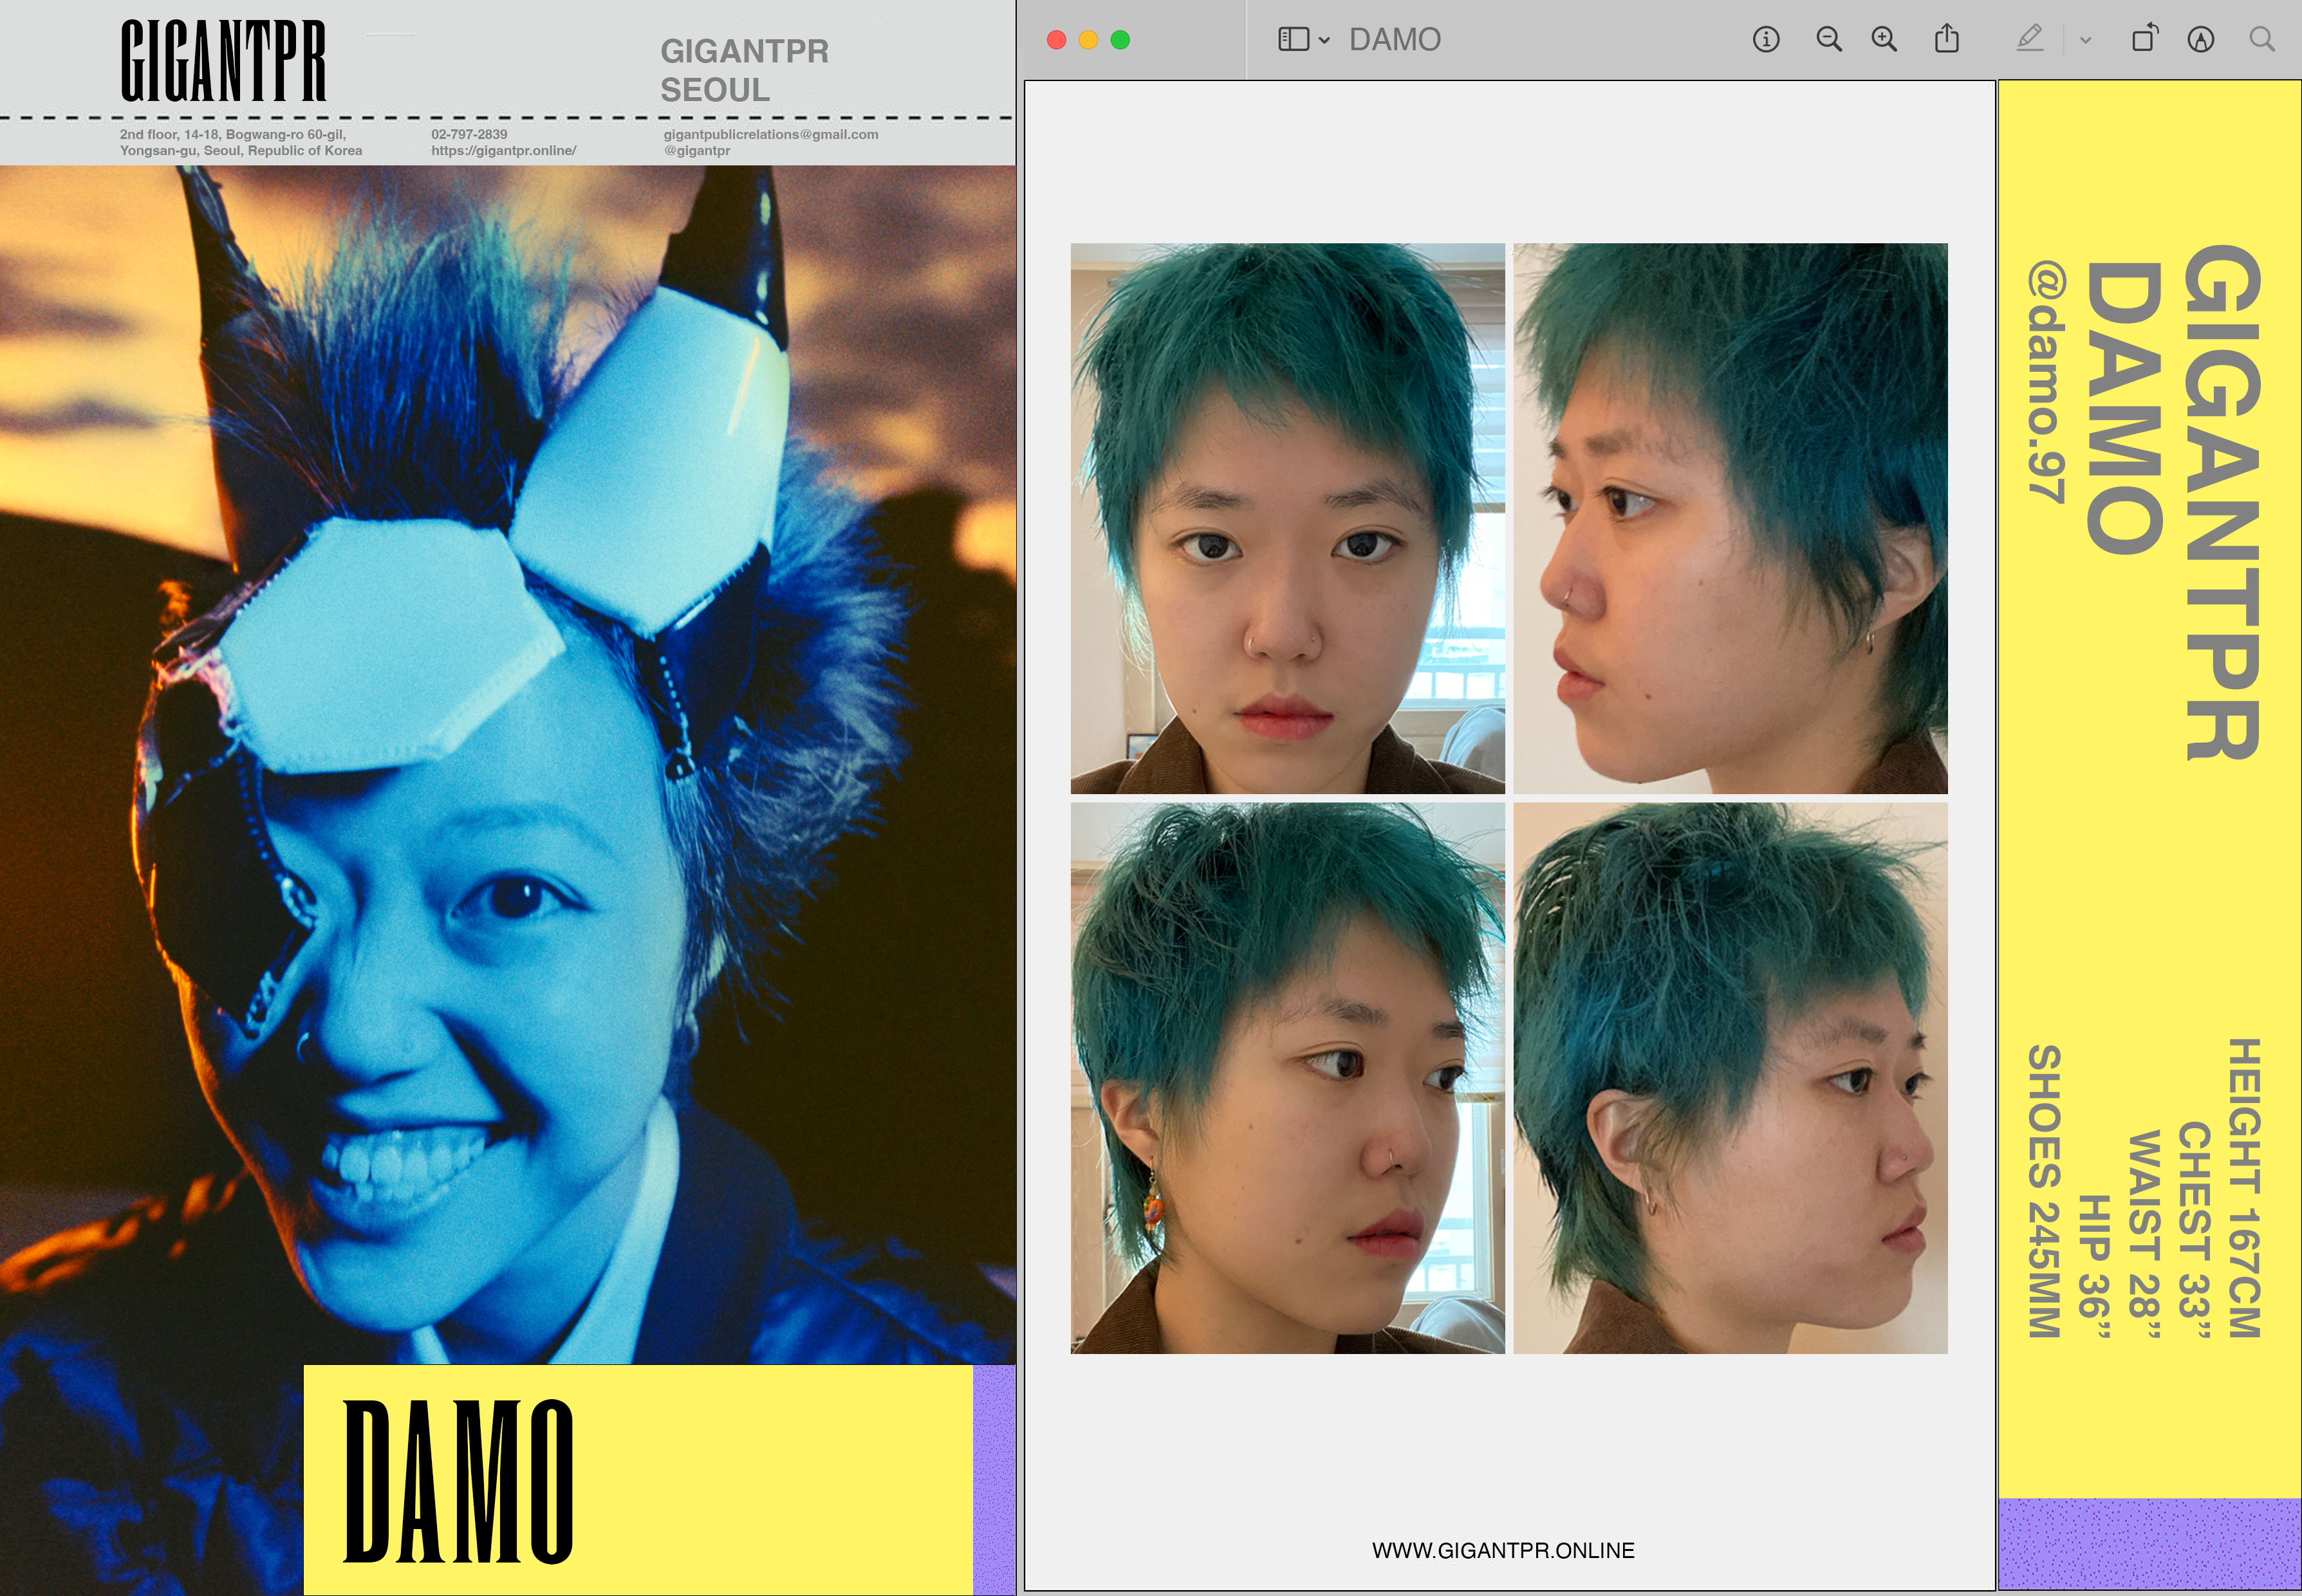Select the left profile portrait photo
The height and width of the screenshot is (1596, 2302).
[1730, 518]
